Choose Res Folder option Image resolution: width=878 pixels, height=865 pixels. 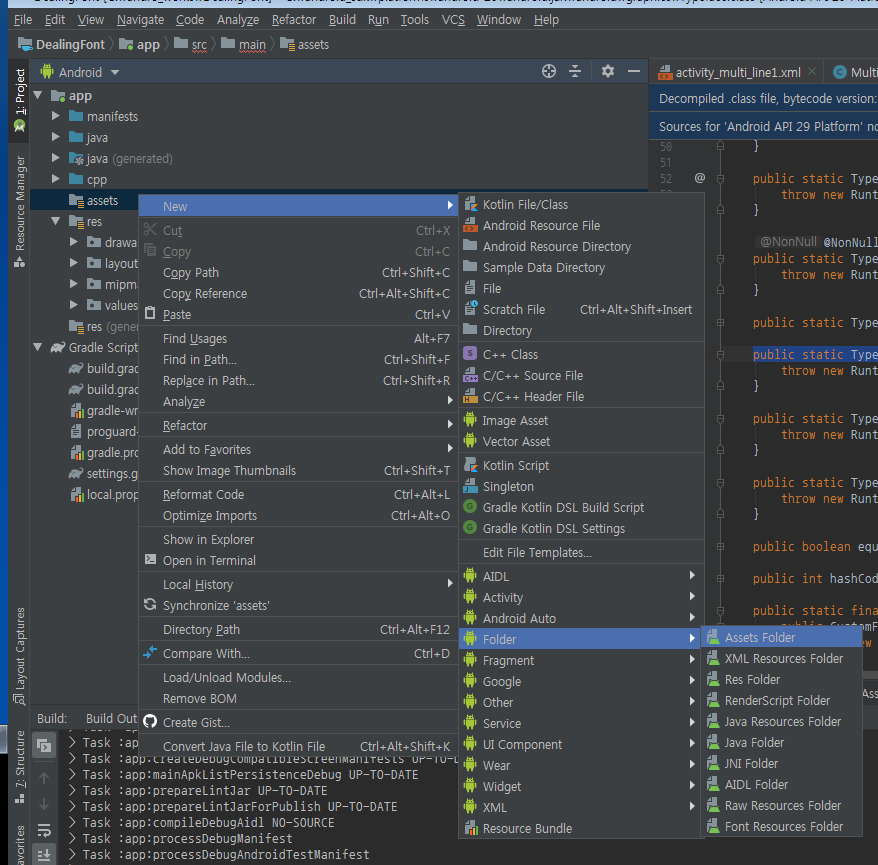click(x=781, y=679)
